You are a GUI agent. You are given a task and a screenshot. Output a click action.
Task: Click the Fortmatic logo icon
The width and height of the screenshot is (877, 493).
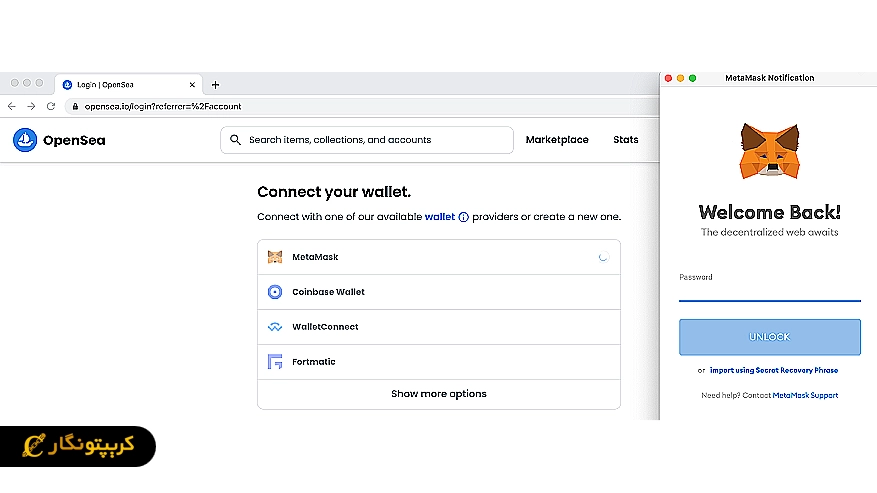275,362
